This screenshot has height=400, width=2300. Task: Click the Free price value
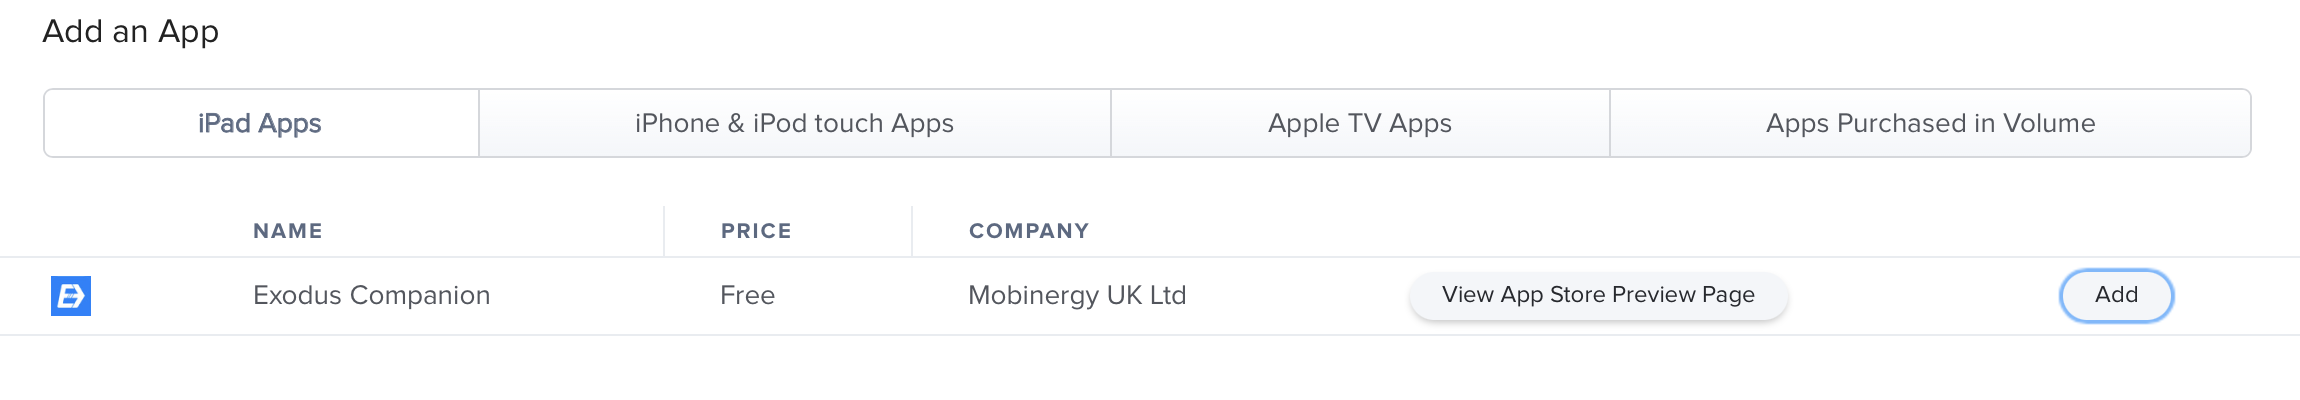748,295
